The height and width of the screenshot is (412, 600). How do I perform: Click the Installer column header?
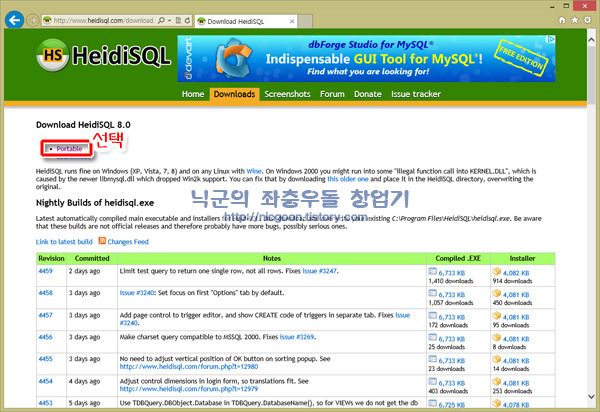[522, 259]
